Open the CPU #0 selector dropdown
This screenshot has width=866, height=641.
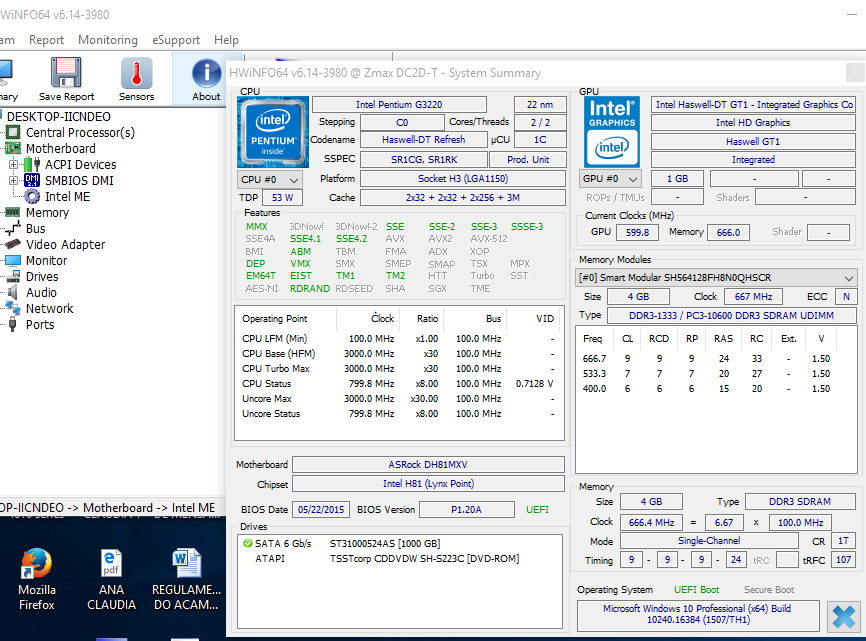[x=270, y=179]
